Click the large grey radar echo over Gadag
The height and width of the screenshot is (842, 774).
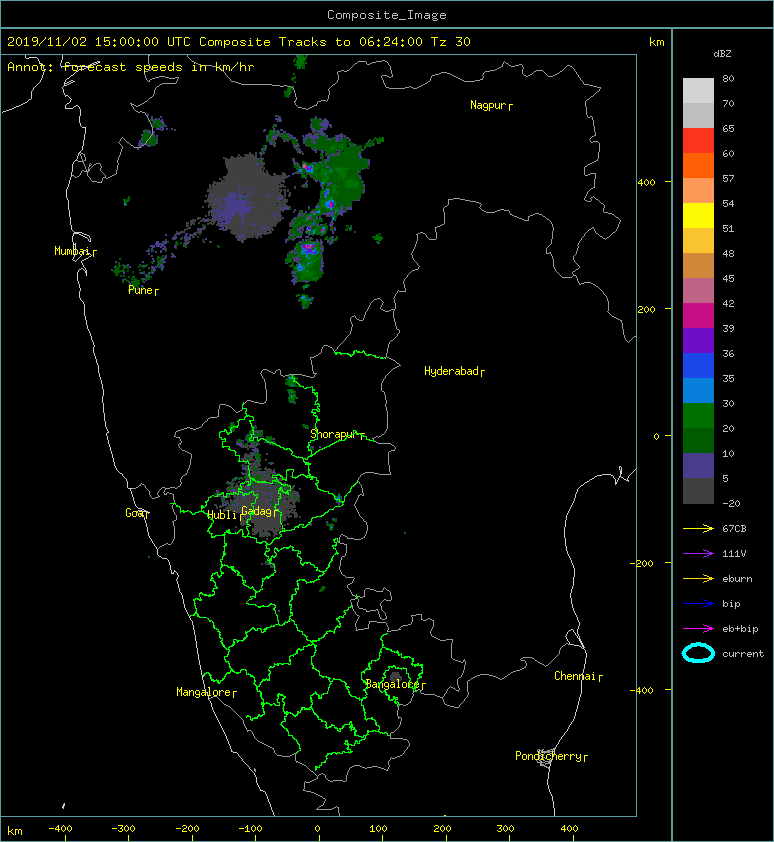262,507
